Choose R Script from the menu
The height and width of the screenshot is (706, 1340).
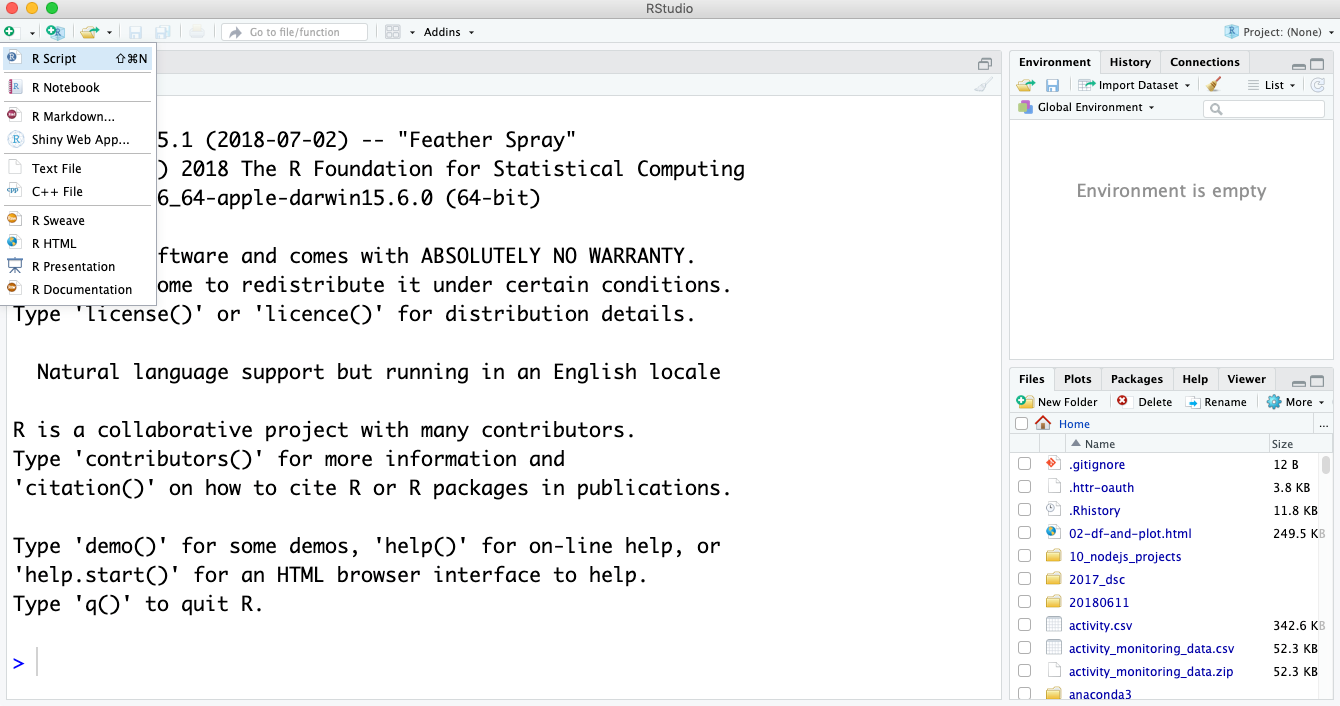tap(79, 58)
